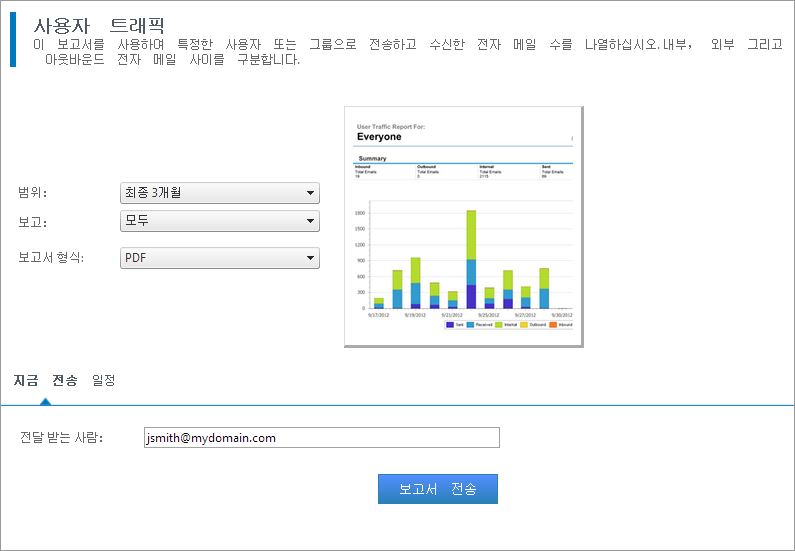Viewport: 795px width, 551px height.
Task: Select the yellow Outbound legend swatch
Action: pos(524,325)
